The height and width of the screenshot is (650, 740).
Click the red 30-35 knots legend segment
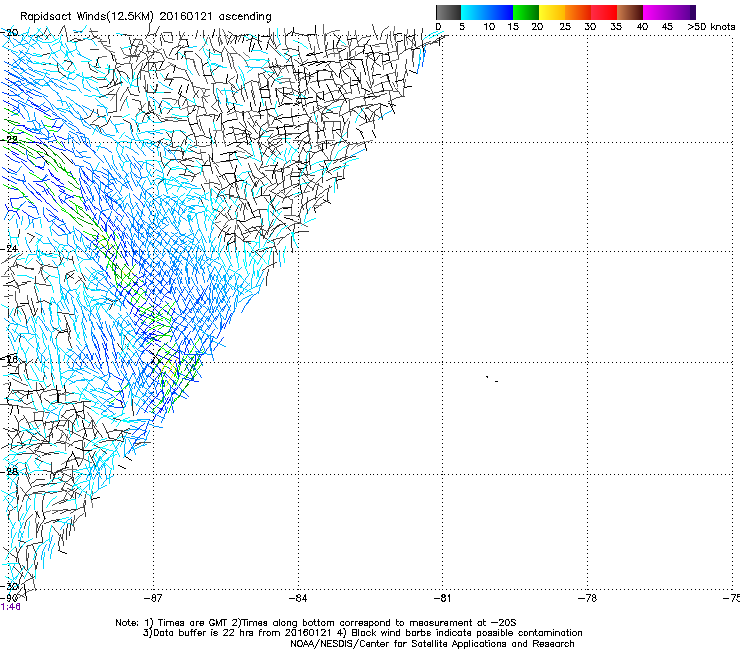(x=604, y=12)
